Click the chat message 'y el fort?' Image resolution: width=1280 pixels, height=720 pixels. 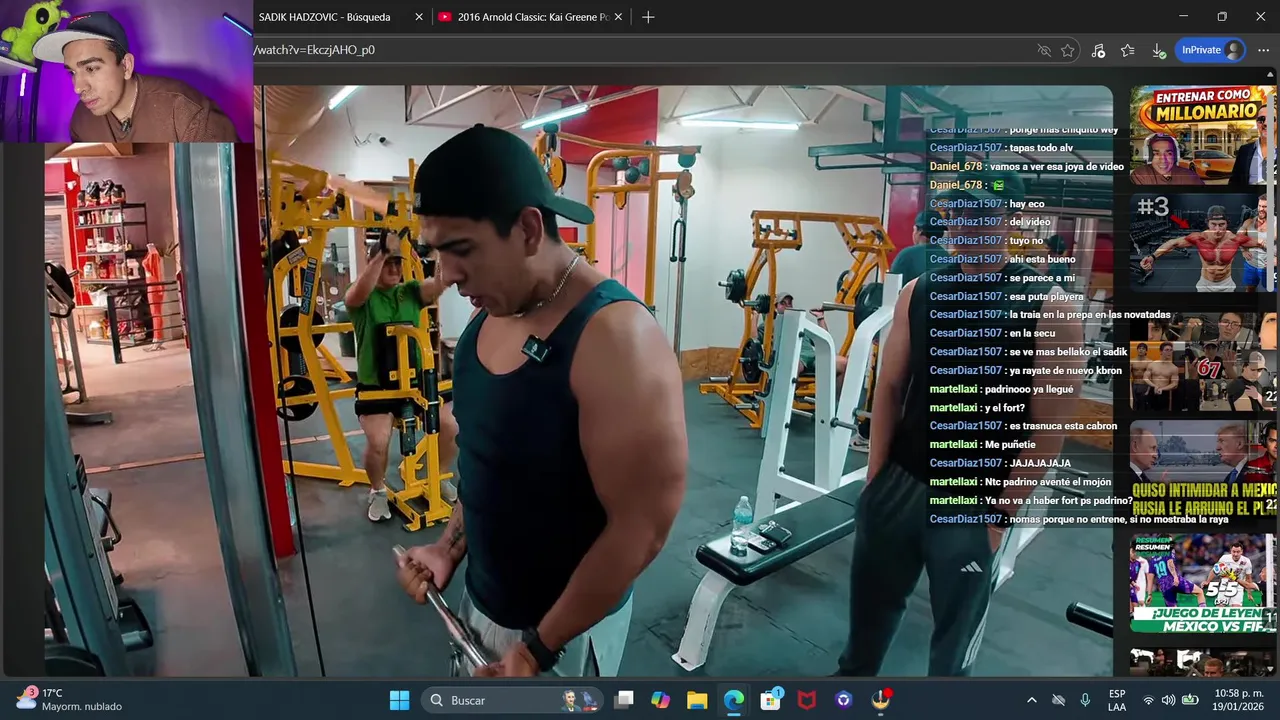pos(1005,407)
